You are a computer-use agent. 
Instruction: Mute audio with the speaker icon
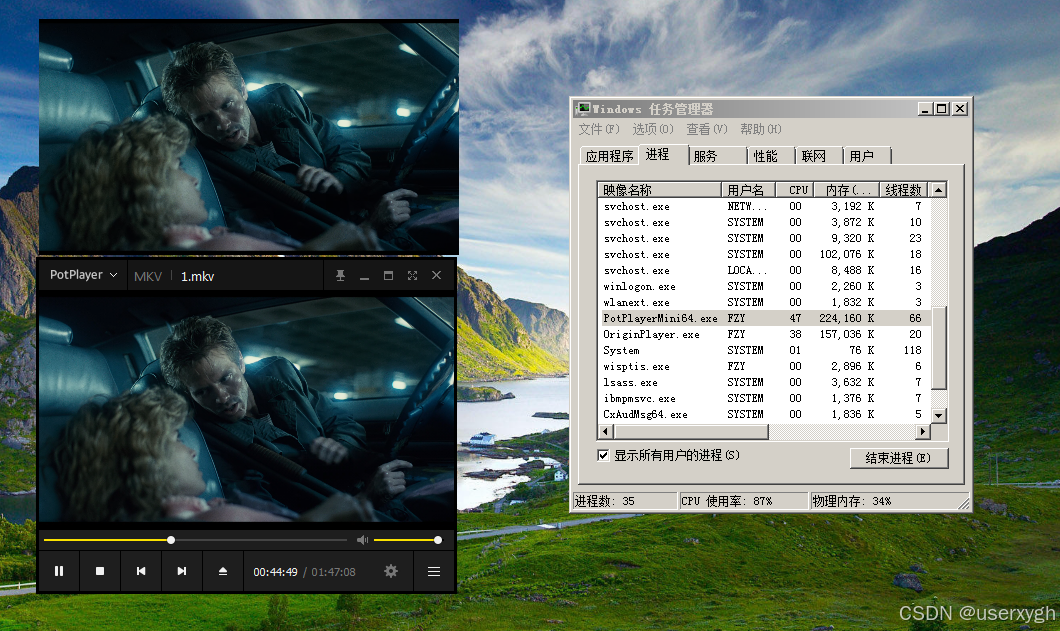pyautogui.click(x=362, y=540)
